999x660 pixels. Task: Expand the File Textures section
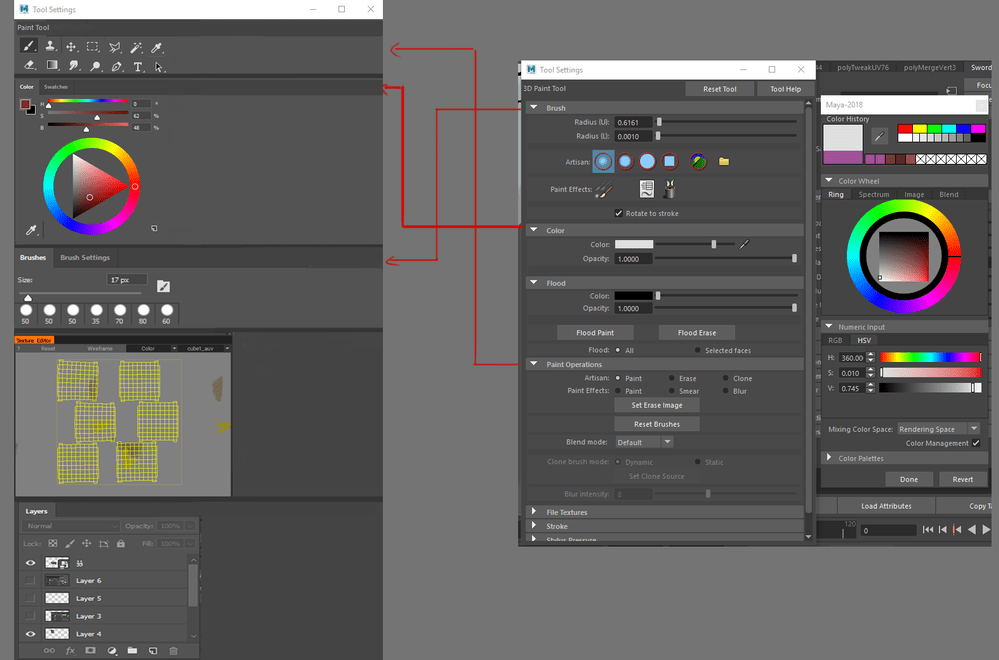click(x=534, y=512)
